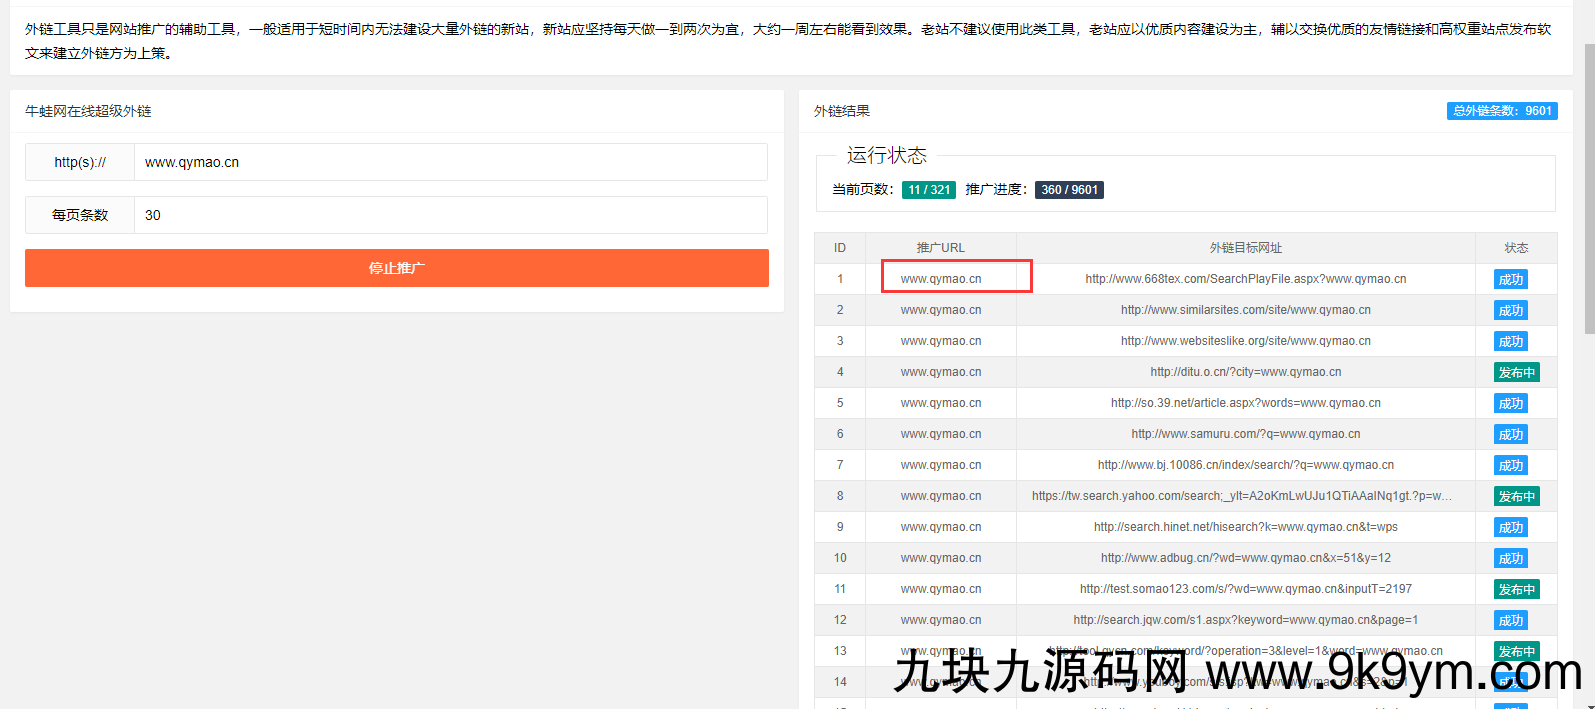The height and width of the screenshot is (709, 1595).
Task: Click the 成功 status badge in row 1
Action: [x=1510, y=280]
